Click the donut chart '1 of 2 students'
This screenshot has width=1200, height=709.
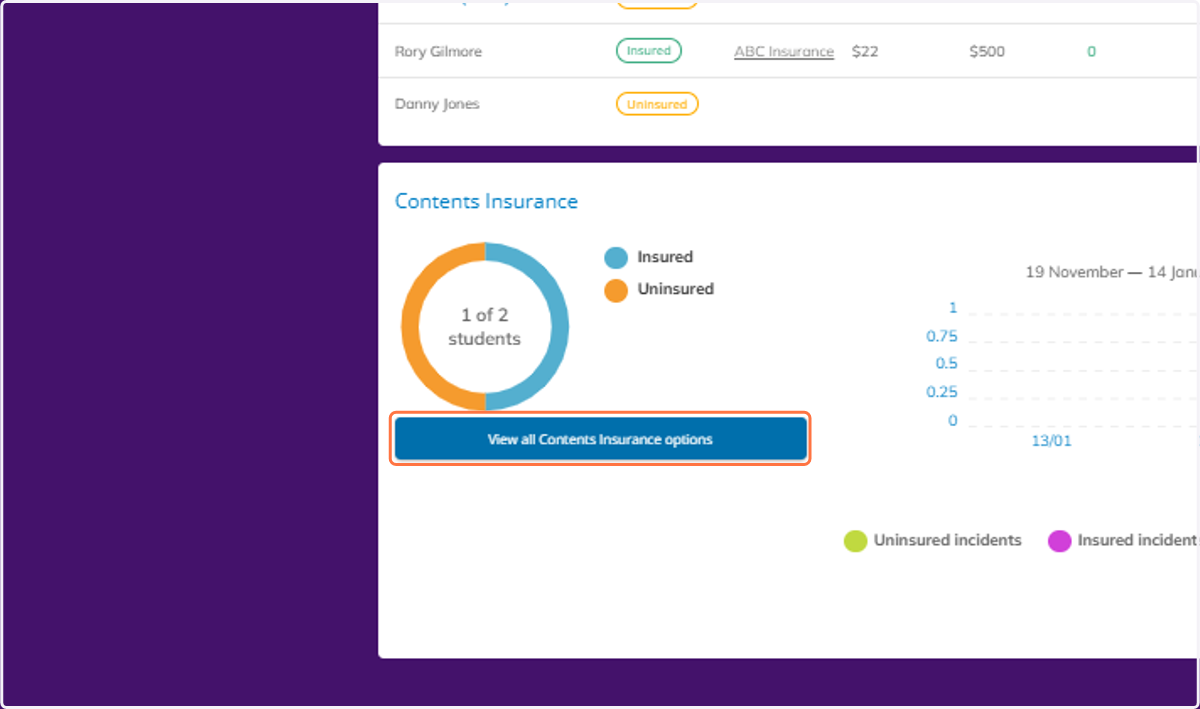point(485,327)
